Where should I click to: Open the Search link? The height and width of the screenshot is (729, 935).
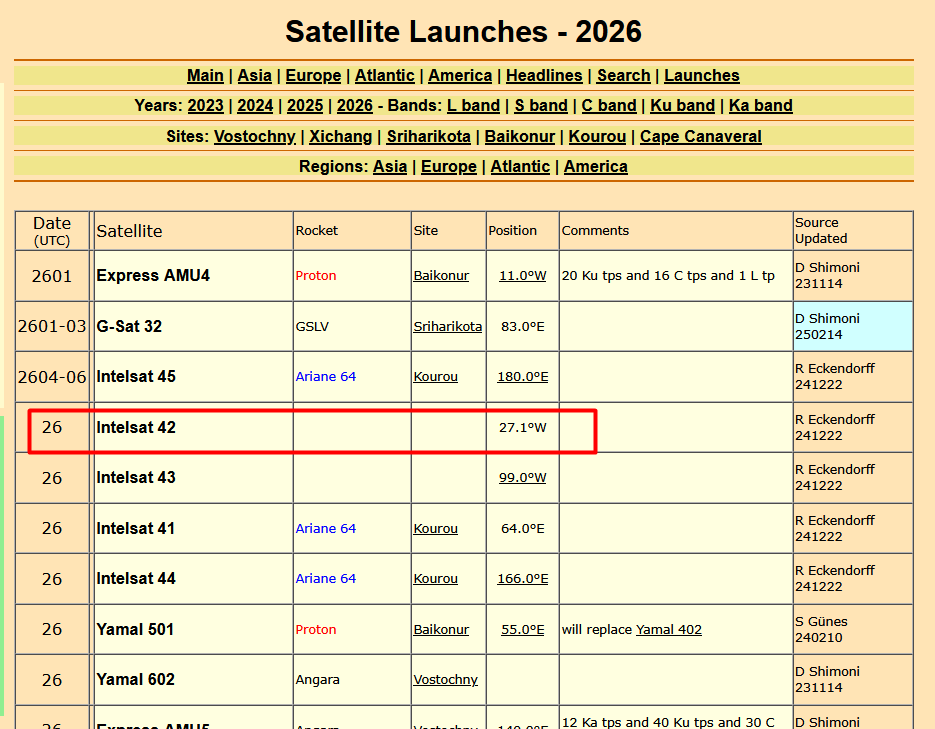tap(624, 76)
